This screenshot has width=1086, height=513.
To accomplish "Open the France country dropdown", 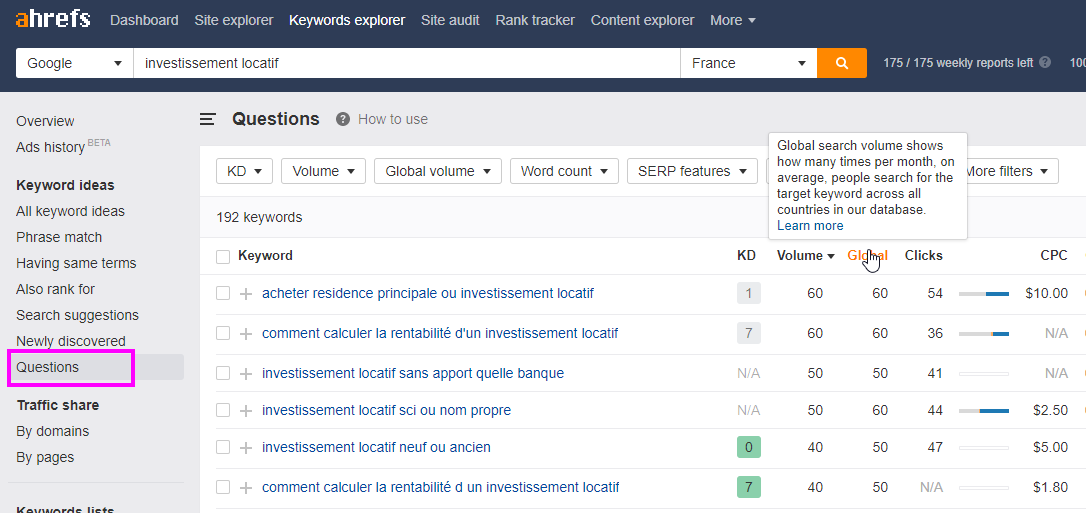I will [749, 63].
